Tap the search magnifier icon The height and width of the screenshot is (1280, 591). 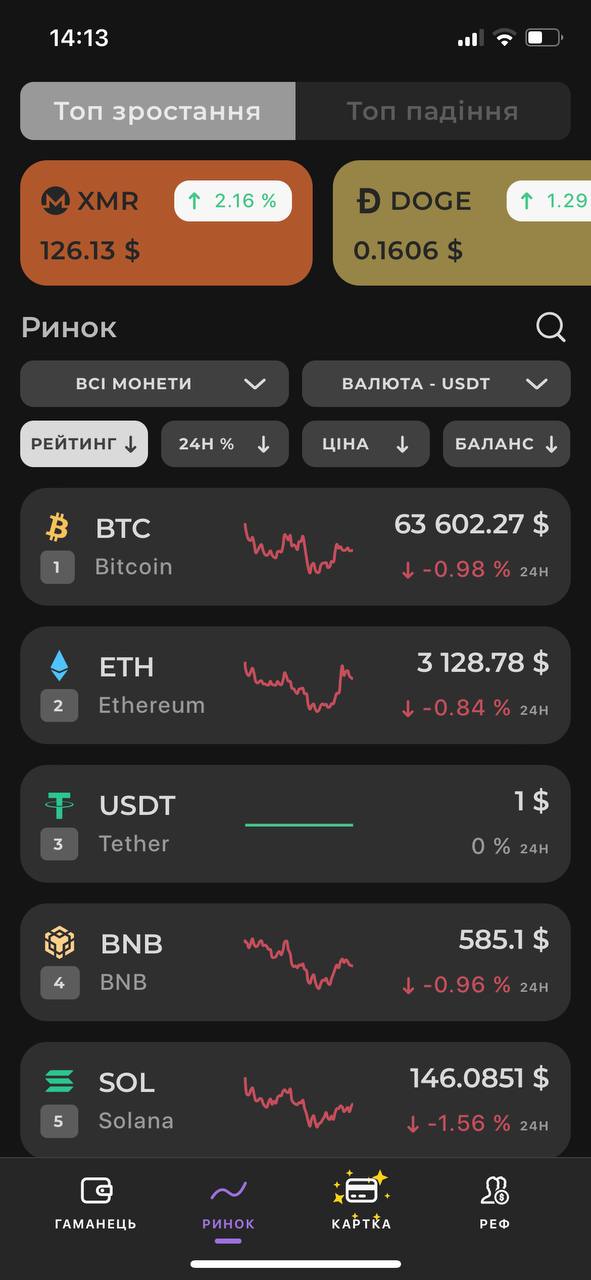click(550, 327)
